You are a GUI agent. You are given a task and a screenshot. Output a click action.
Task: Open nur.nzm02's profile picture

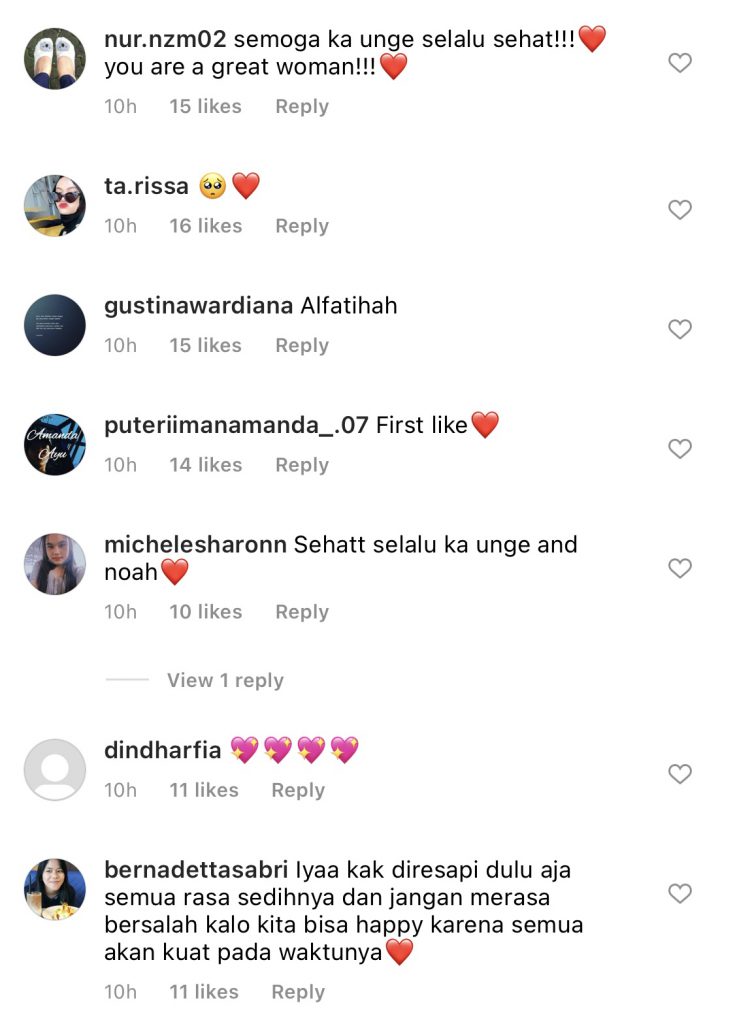[55, 59]
